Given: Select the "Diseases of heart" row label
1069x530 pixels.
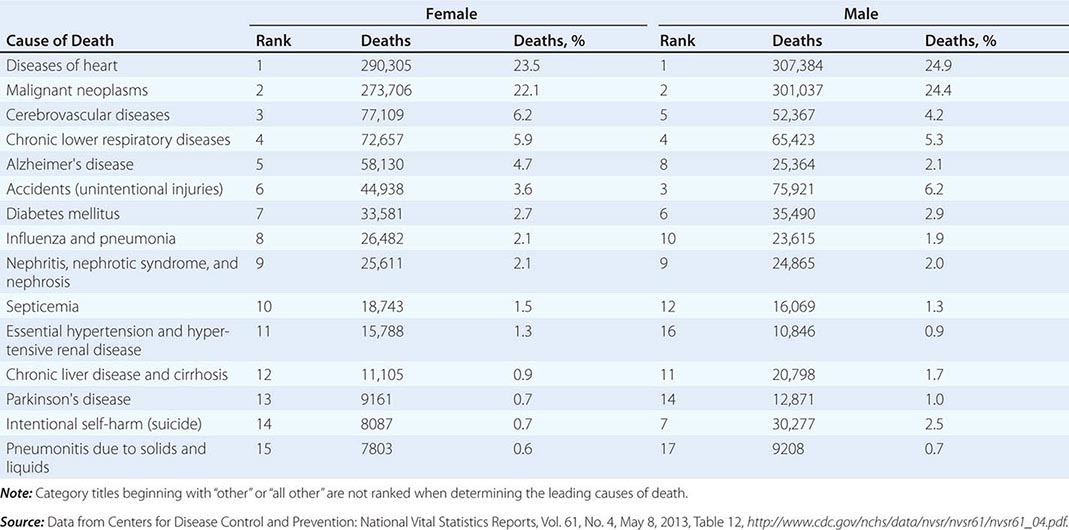Looking at the screenshot, I should 62,66.
